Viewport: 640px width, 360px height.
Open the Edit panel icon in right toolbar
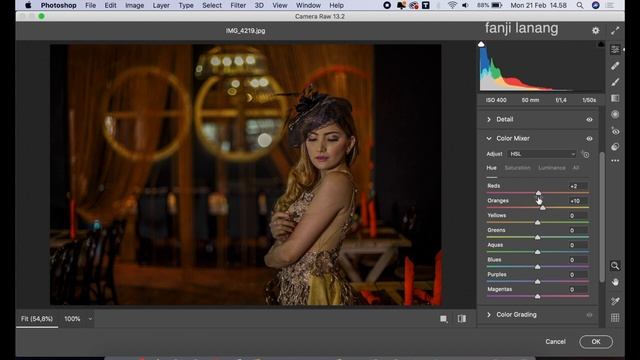615,49
